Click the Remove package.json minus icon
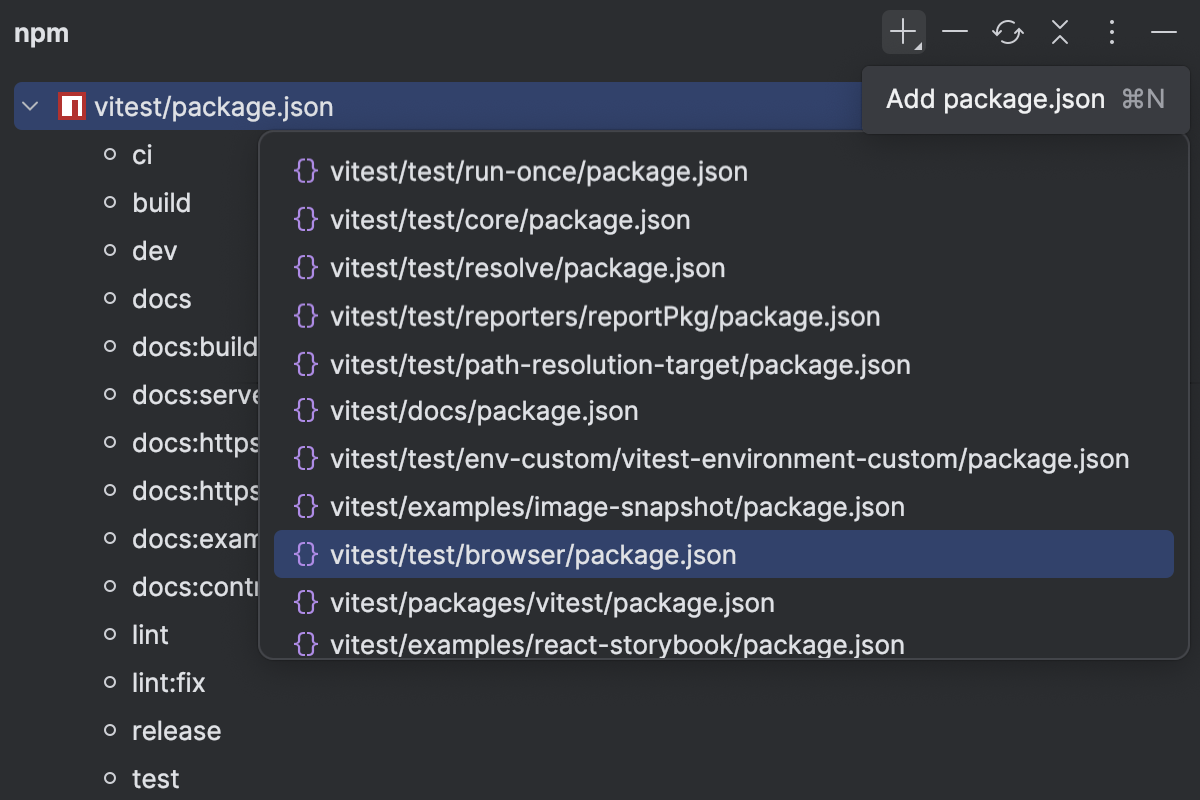1200x800 pixels. [x=955, y=32]
